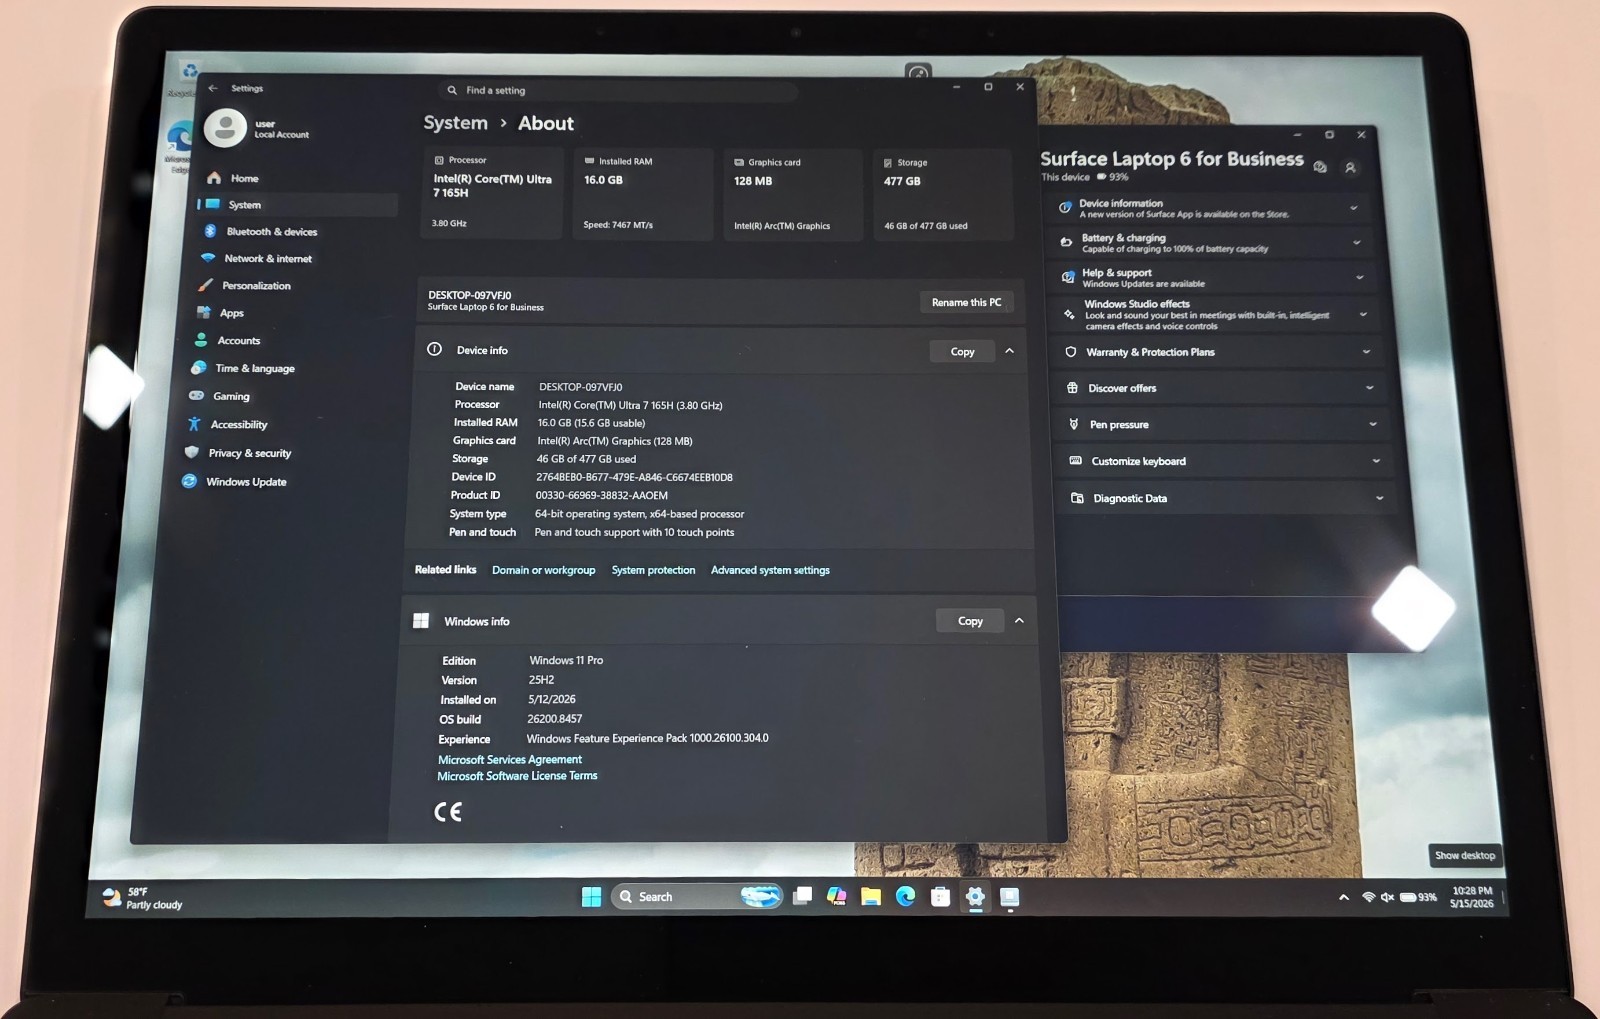Open Microsoft Store from the taskbar
This screenshot has height=1019, width=1600.
click(940, 897)
